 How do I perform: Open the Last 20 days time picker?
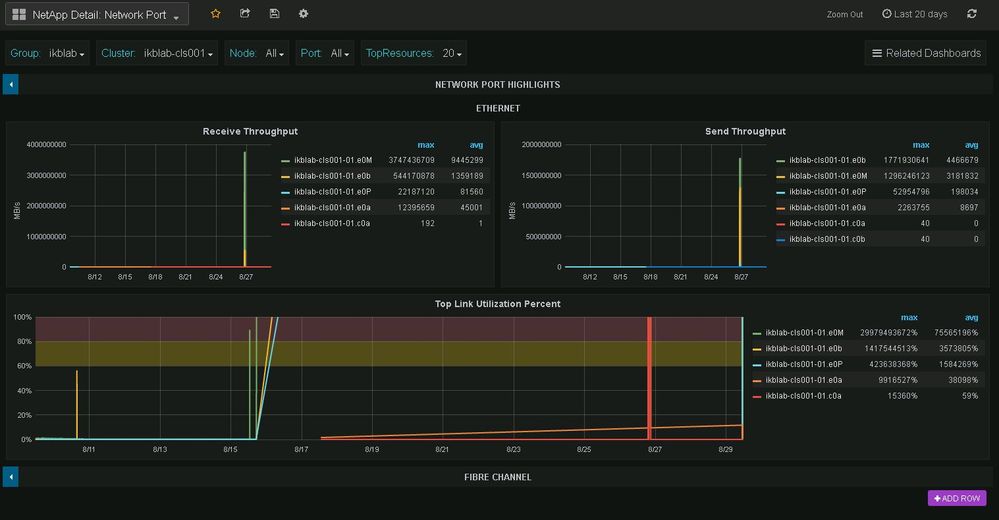point(914,14)
